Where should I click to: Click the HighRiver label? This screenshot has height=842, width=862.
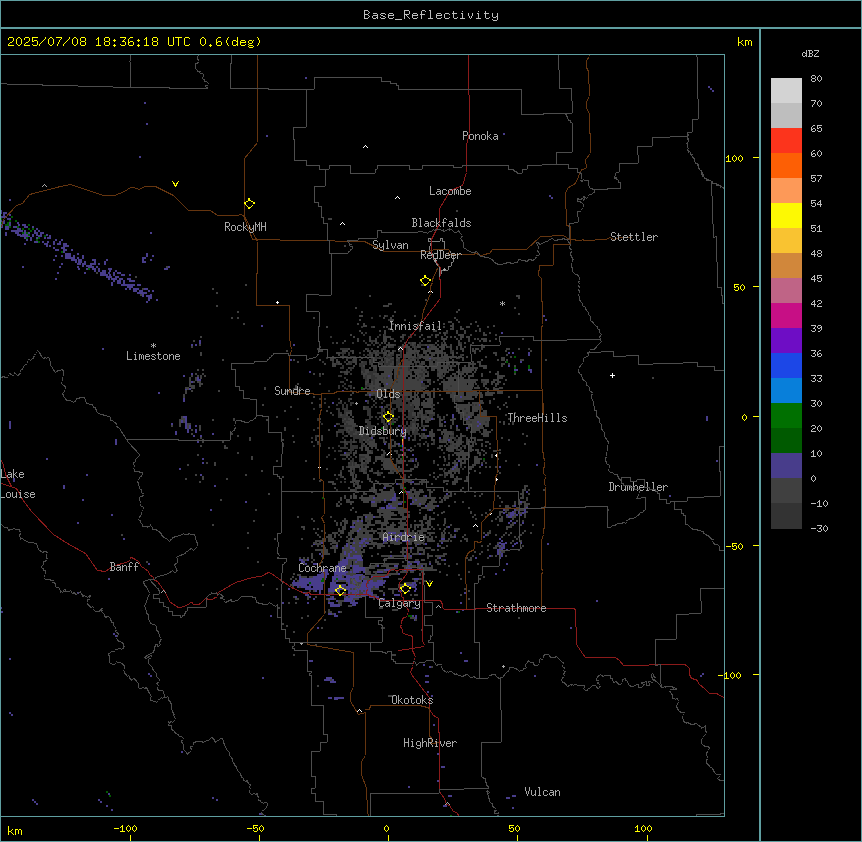click(430, 743)
